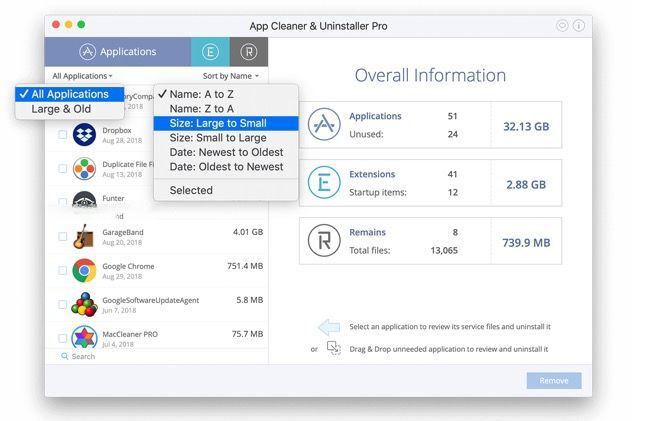Screen dimensions: 645x421
Task: Click the Google Chrome icon
Action: pos(84,270)
